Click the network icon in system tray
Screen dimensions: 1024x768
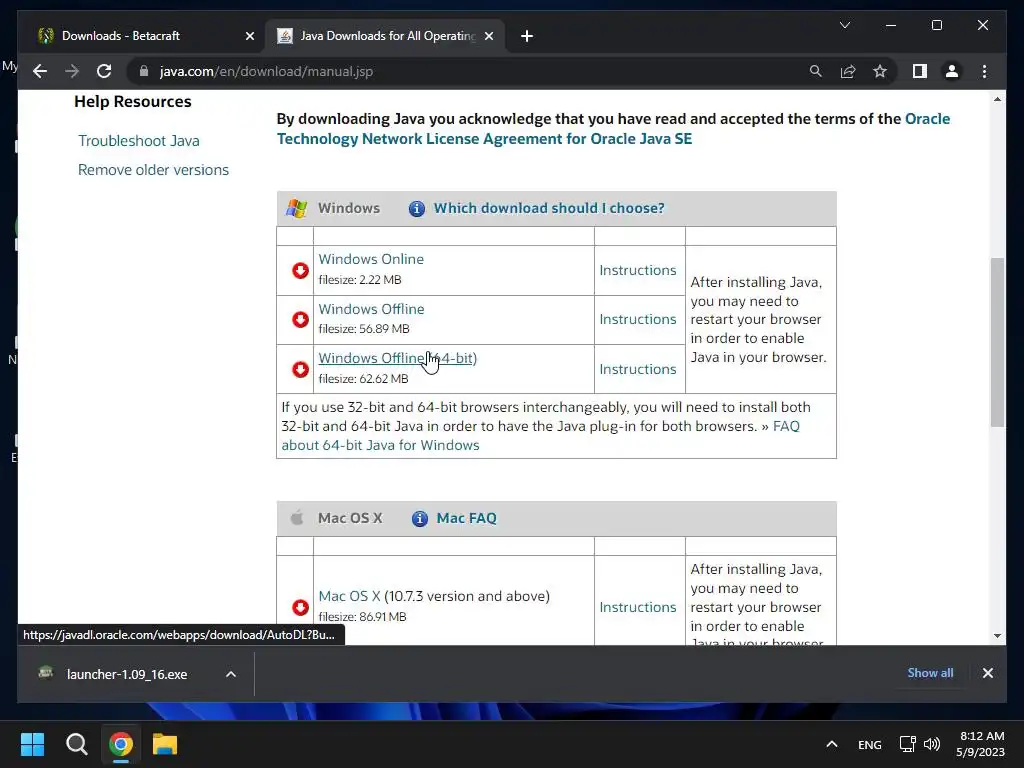tap(908, 744)
